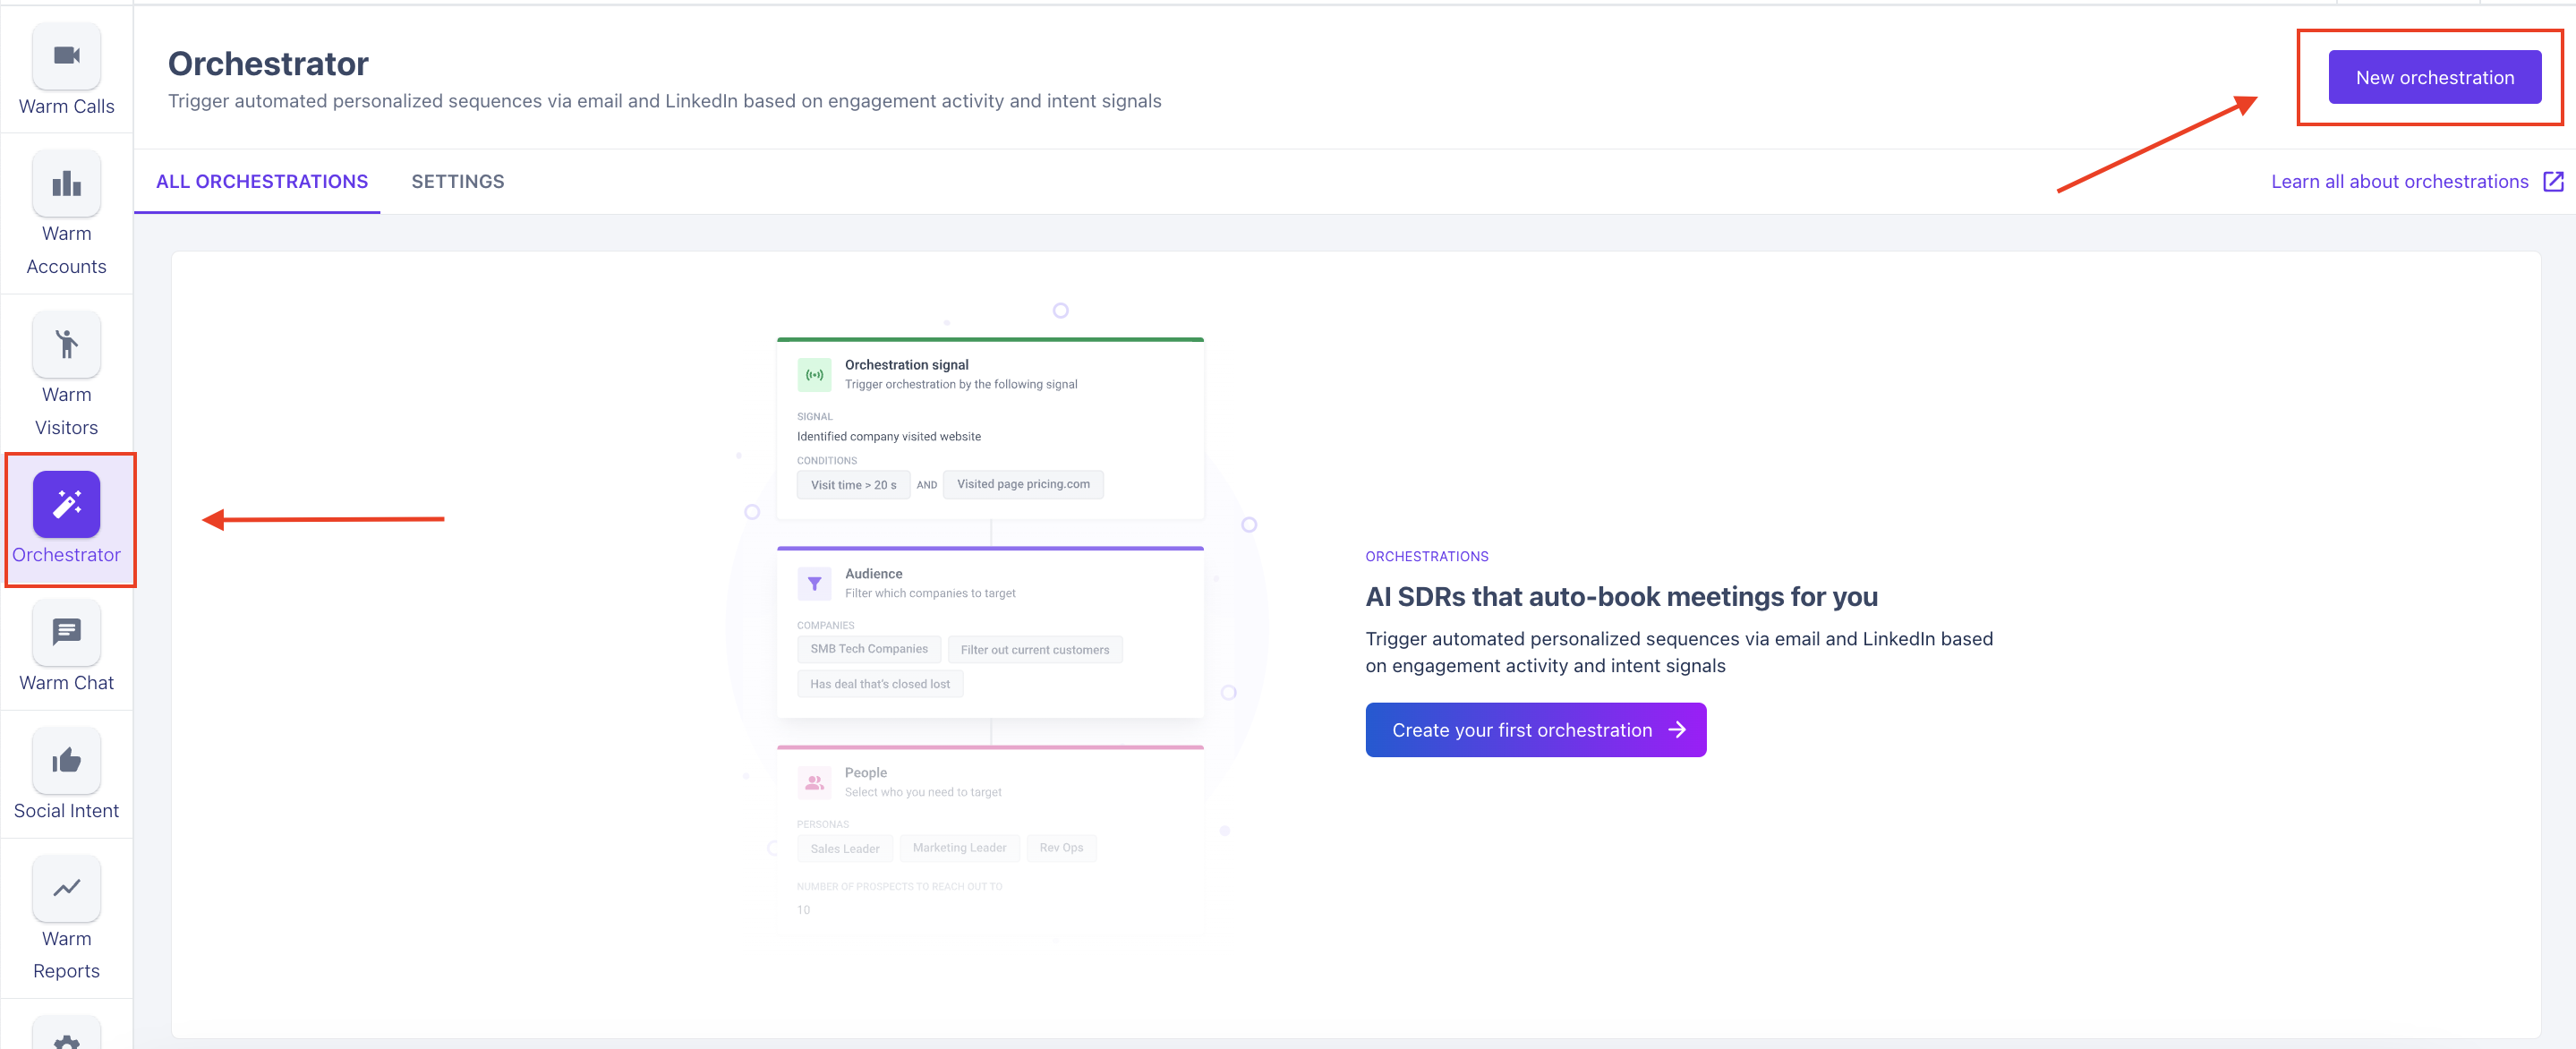Click the SMB Tech Companies chip
Viewport: 2576px width, 1049px height.
[x=868, y=649]
